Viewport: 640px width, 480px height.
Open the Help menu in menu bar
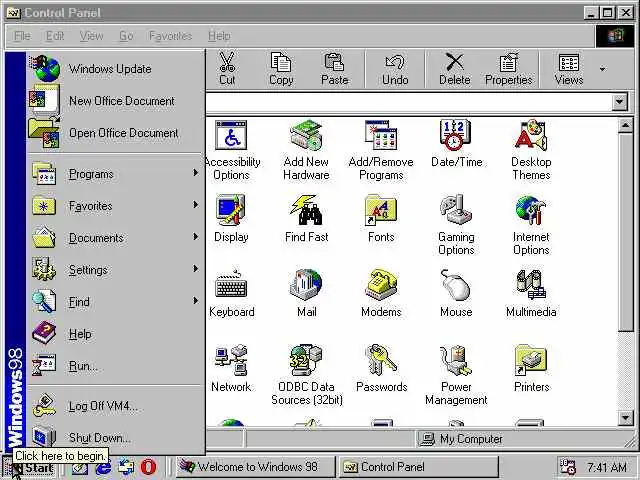(x=219, y=36)
